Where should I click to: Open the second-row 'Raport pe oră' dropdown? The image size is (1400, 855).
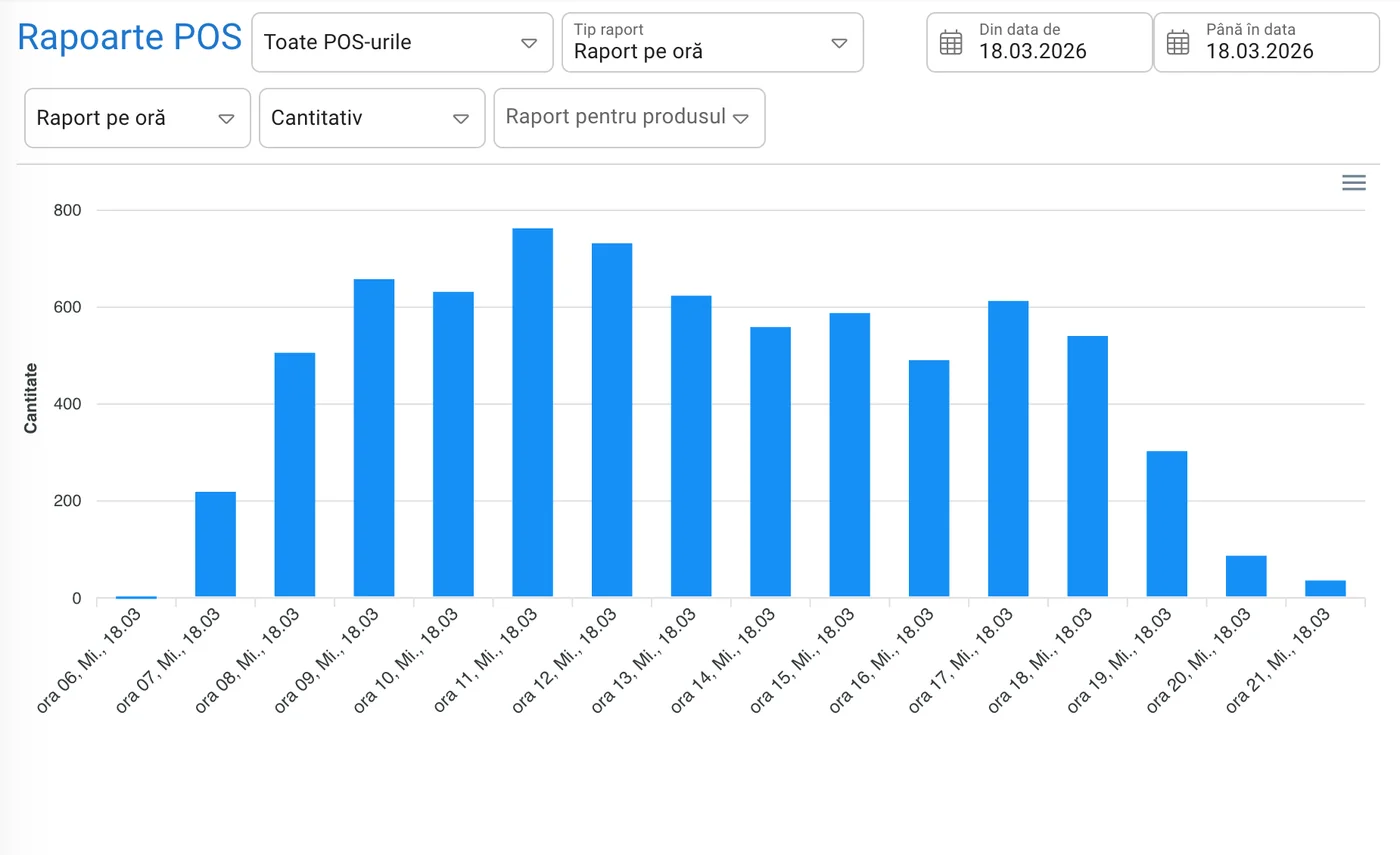coord(137,118)
